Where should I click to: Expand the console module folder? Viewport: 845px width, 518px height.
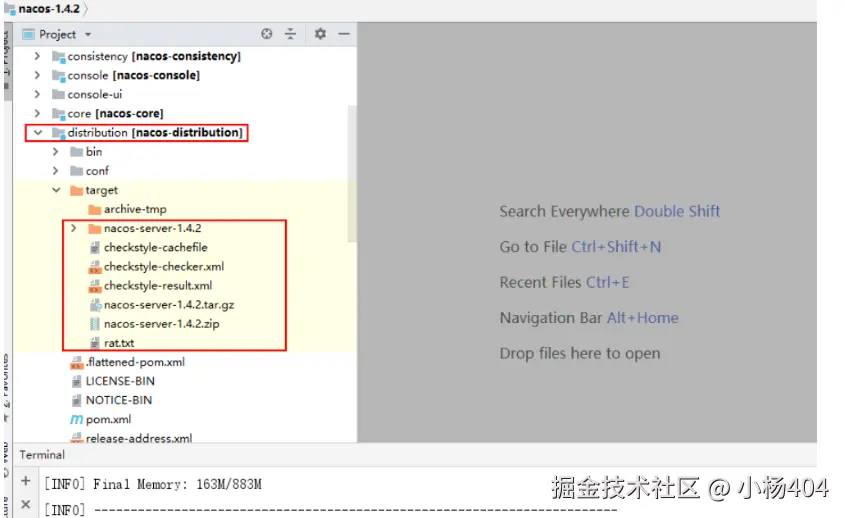pyautogui.click(x=37, y=75)
